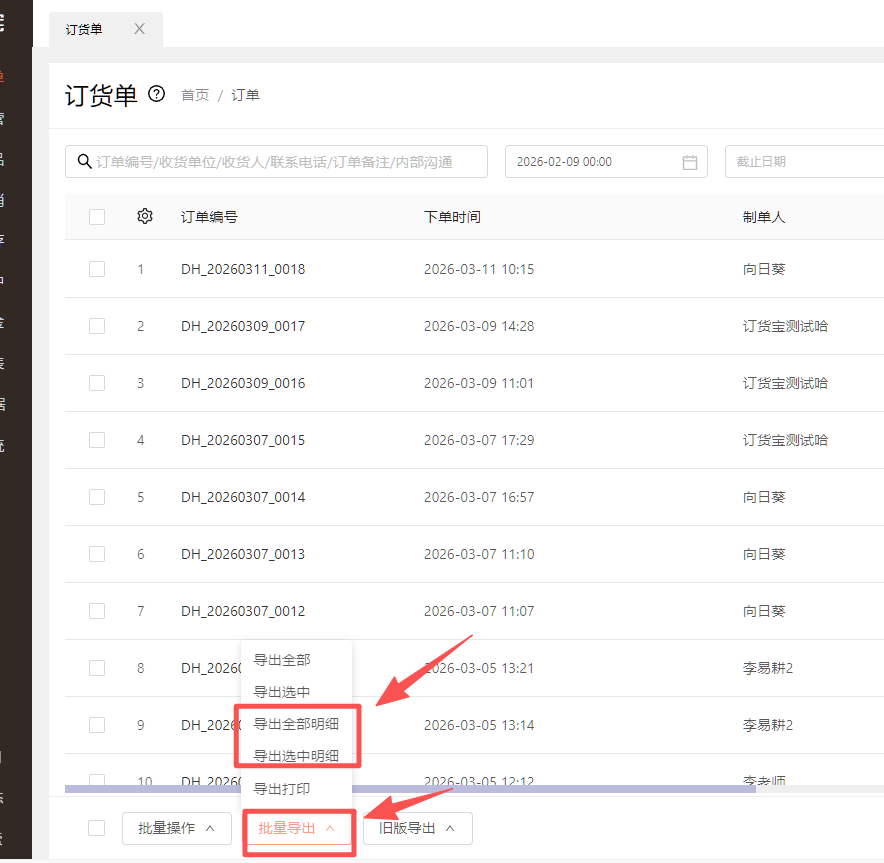Check the row for DH_20260311_0018
This screenshot has width=884, height=863.
(97, 269)
